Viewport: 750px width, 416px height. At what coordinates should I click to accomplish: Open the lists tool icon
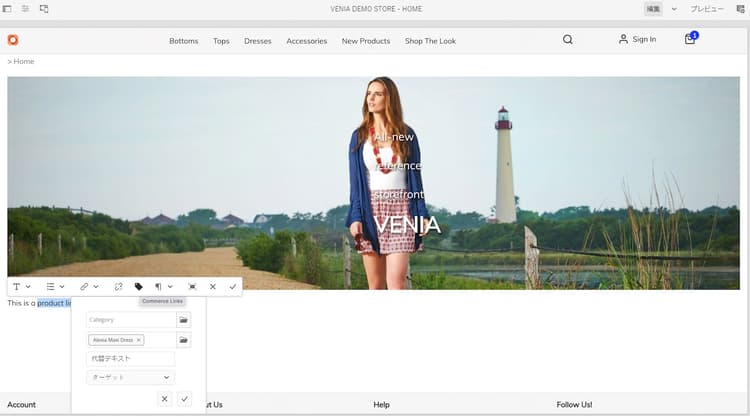tap(50, 286)
